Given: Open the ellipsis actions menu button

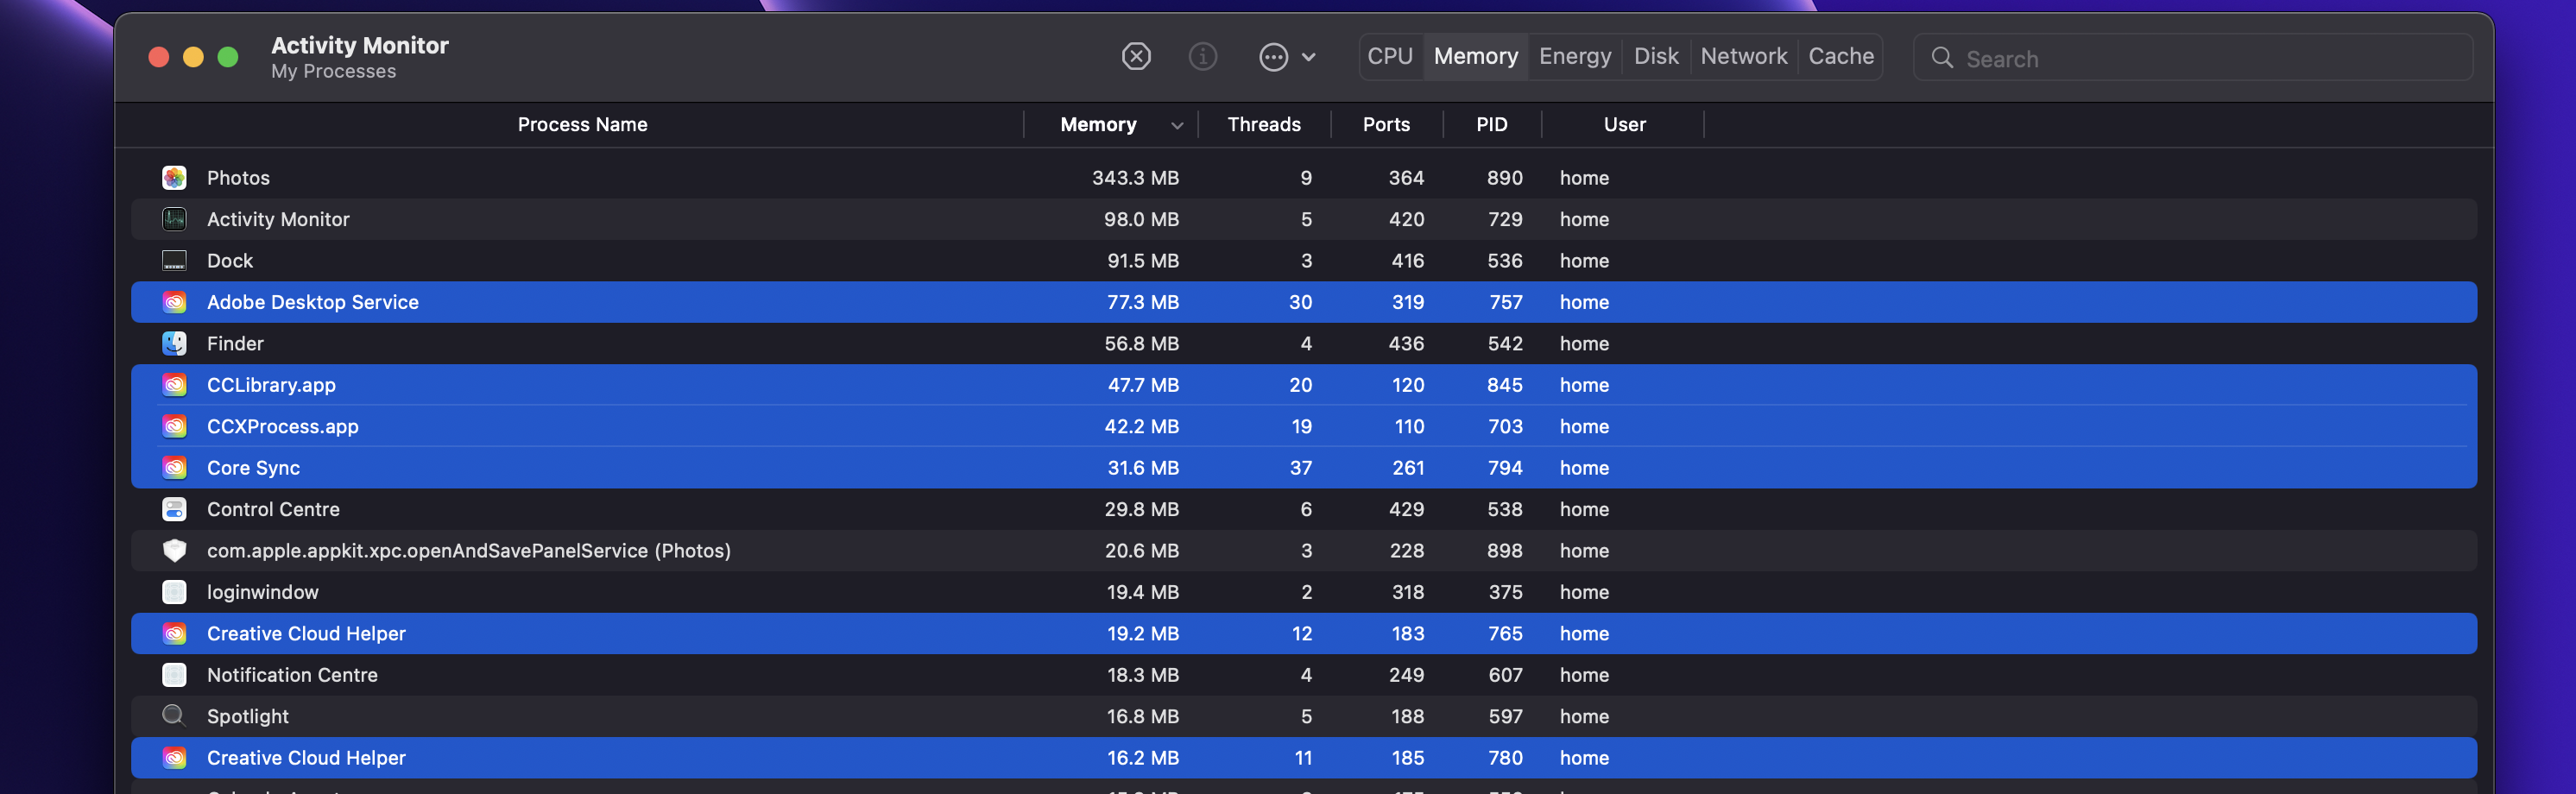Looking at the screenshot, I should pos(1273,57).
